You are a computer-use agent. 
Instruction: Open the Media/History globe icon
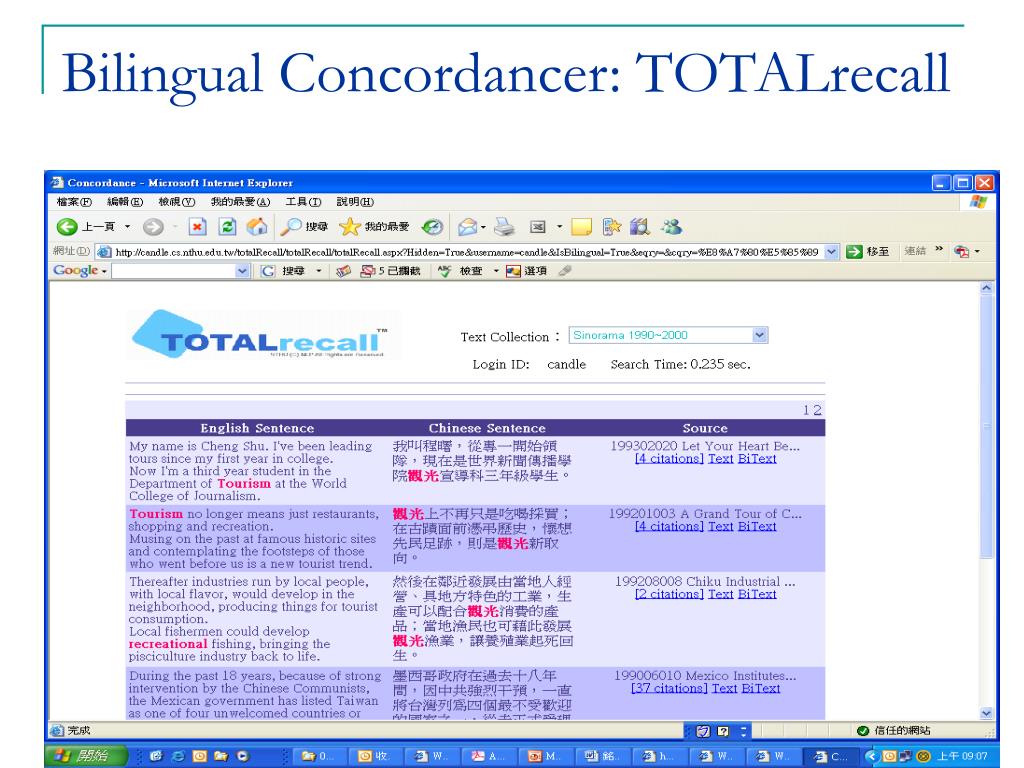[432, 227]
